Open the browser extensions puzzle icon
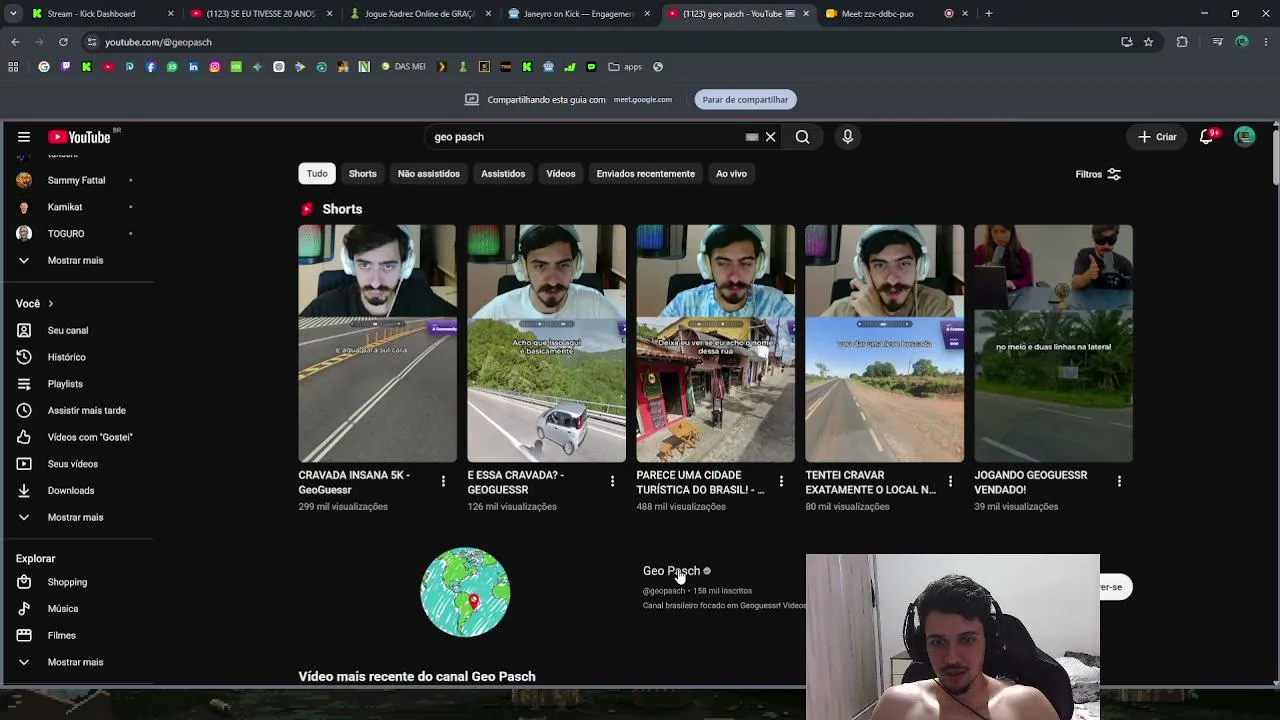The width and height of the screenshot is (1280, 720). tap(1182, 42)
